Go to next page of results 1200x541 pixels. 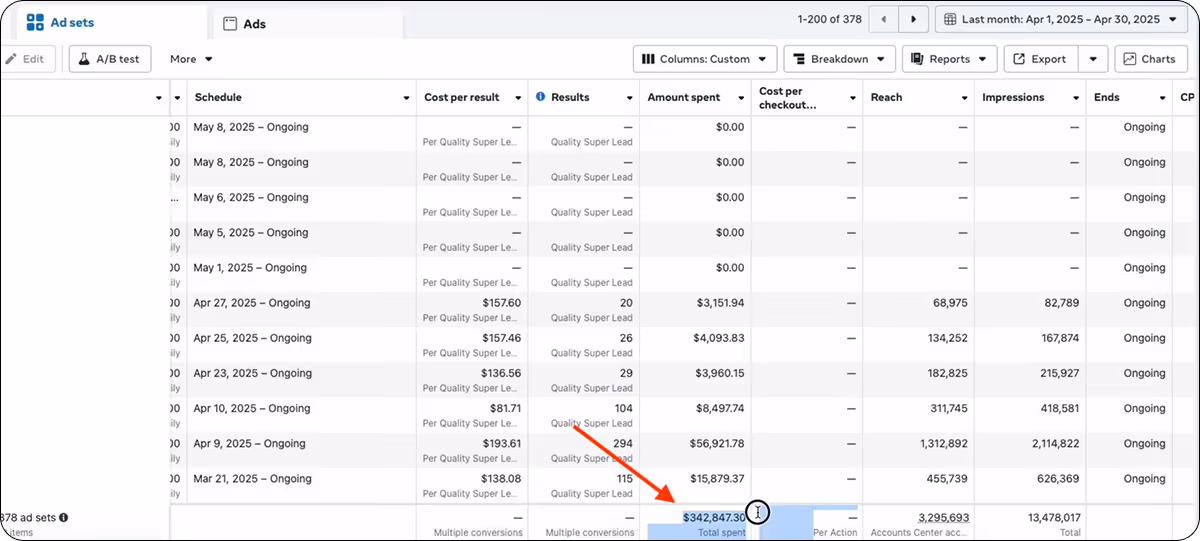pyautogui.click(x=913, y=19)
